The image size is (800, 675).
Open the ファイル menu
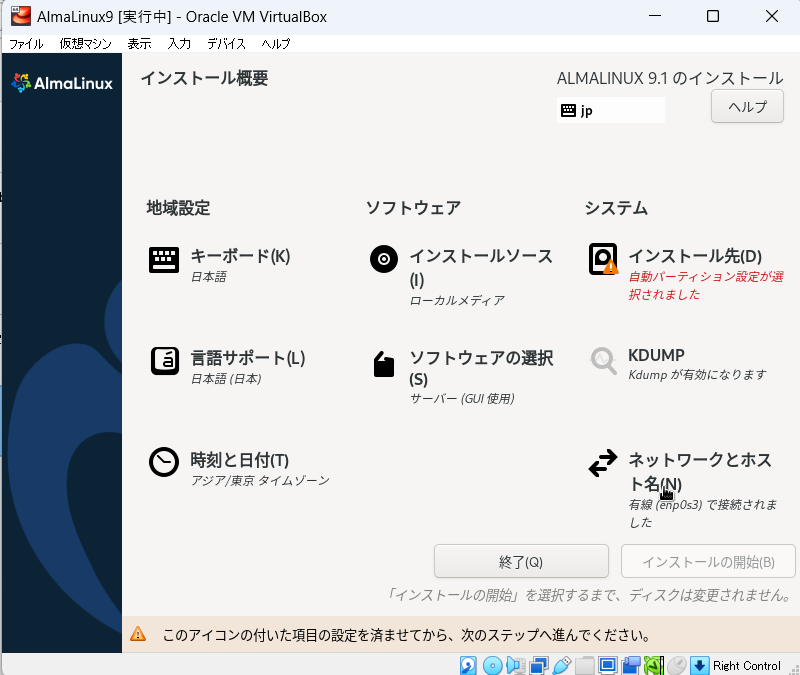coord(26,44)
